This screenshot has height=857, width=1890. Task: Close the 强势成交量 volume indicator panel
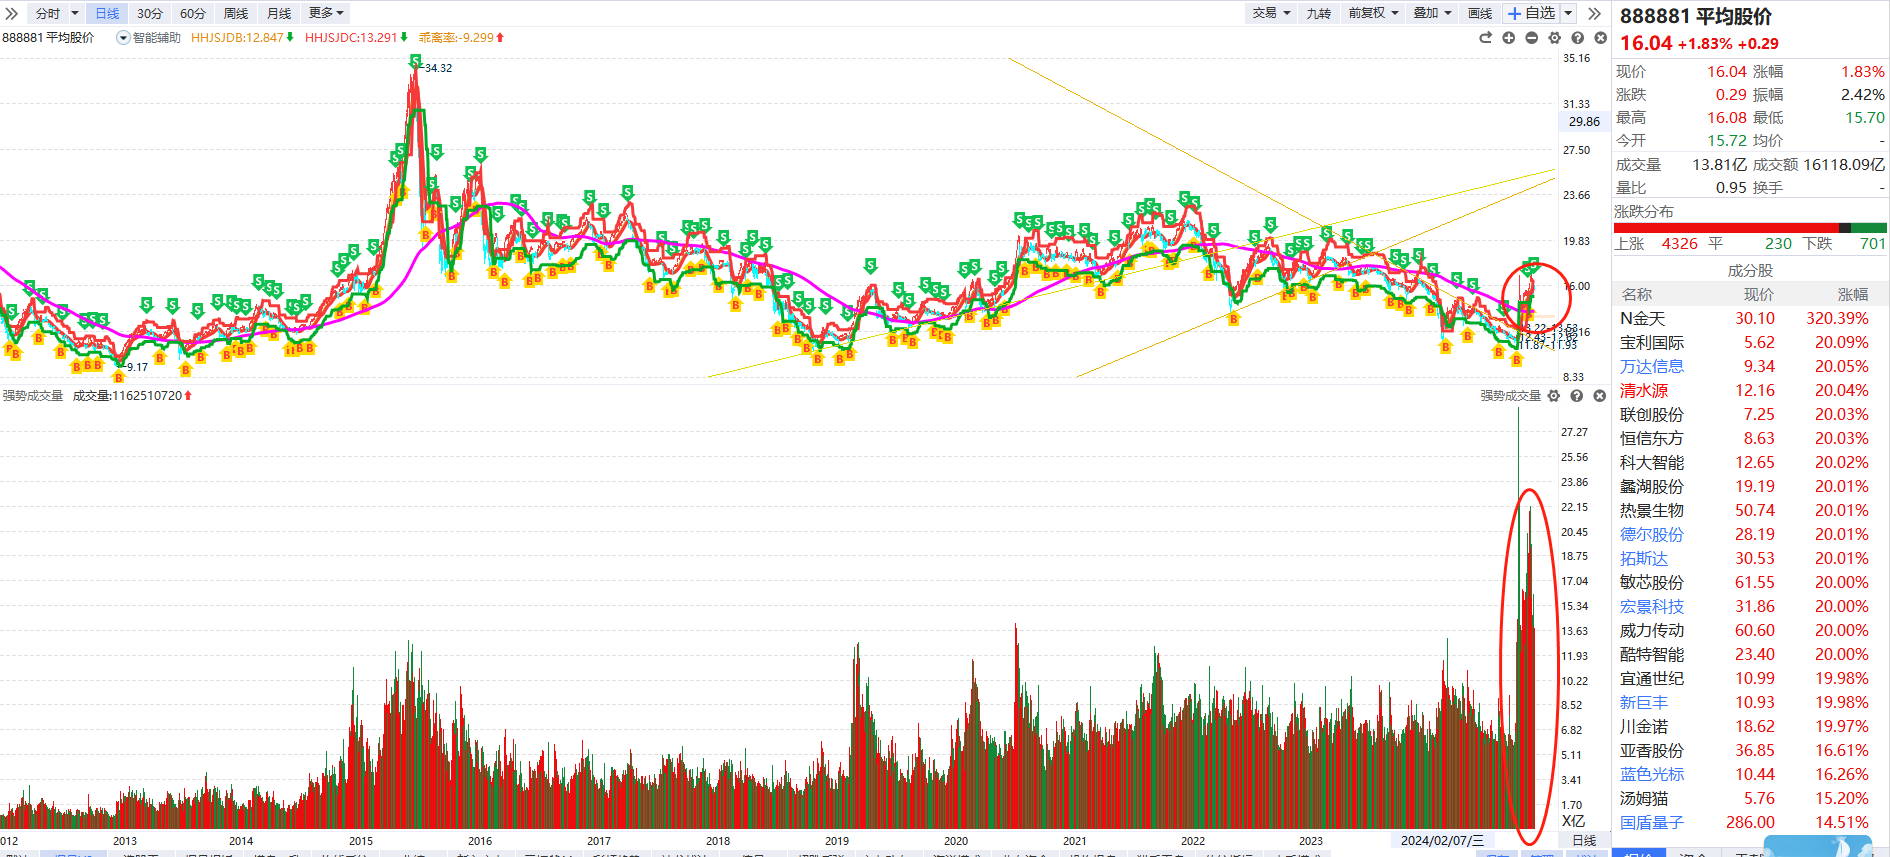click(1599, 396)
